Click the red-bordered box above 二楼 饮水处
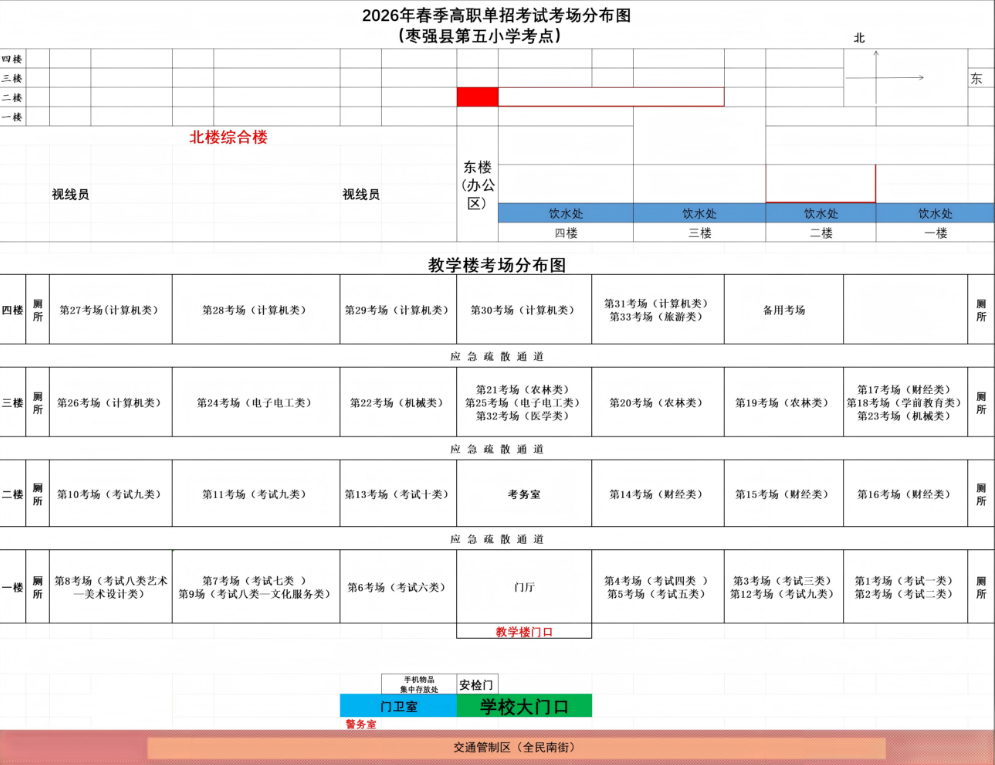This screenshot has width=995, height=765. coord(820,183)
